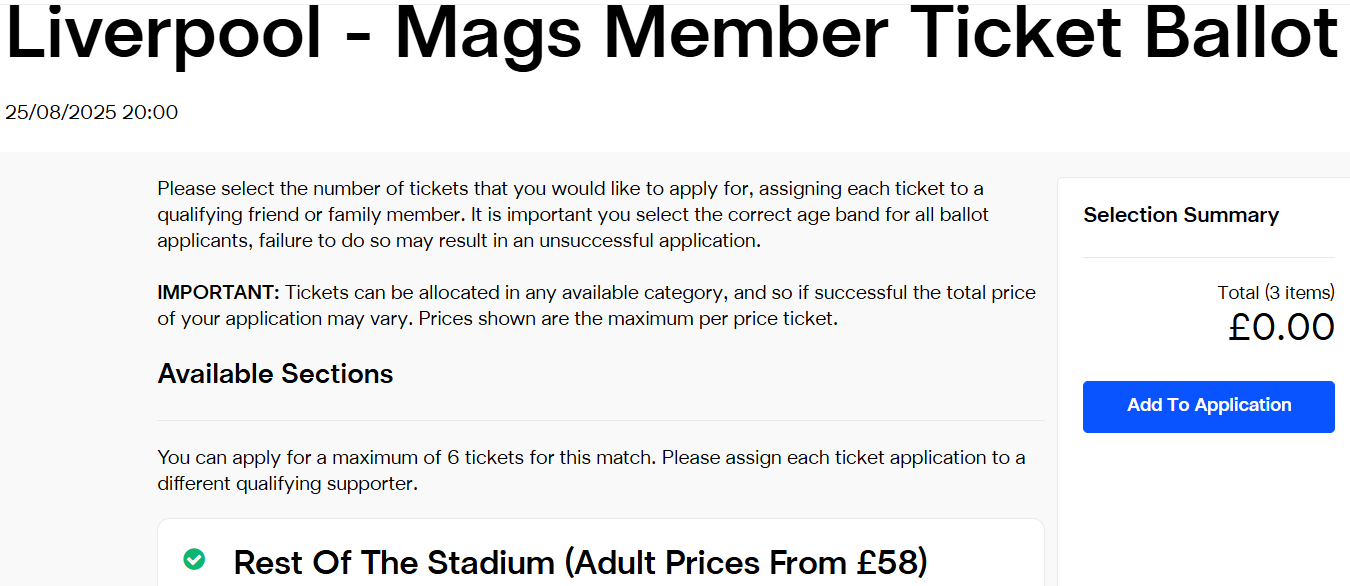1350x586 pixels.
Task: Collapse the Available Sections listing
Action: (x=275, y=373)
